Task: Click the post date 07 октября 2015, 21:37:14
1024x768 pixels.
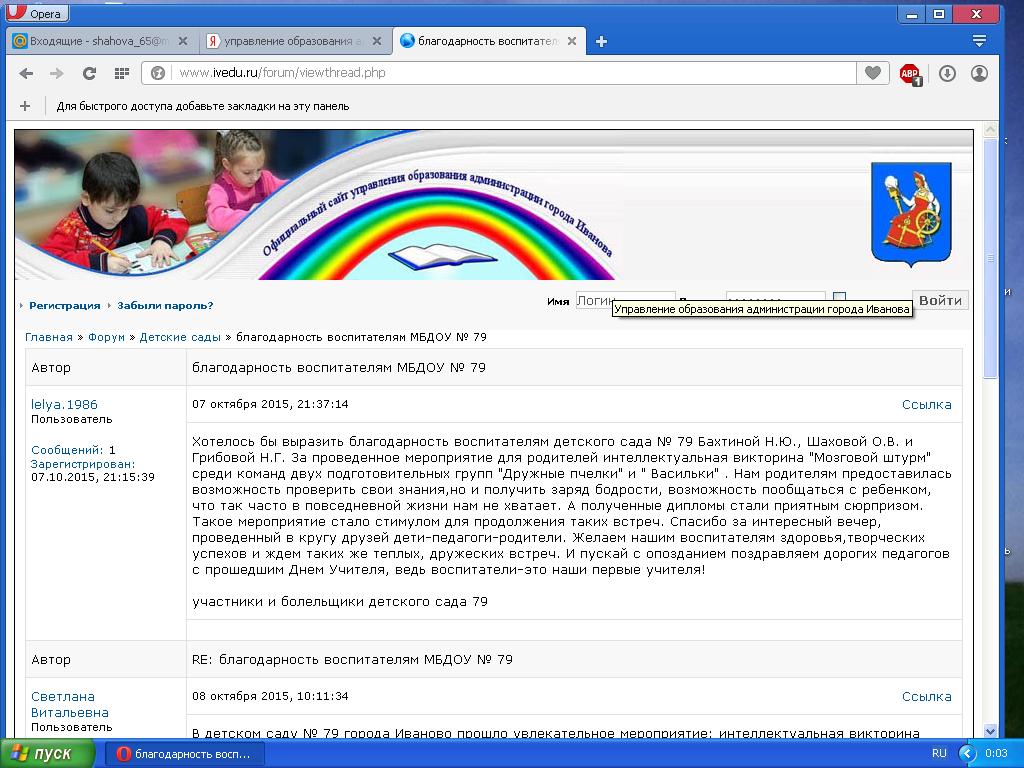Action: click(x=270, y=404)
